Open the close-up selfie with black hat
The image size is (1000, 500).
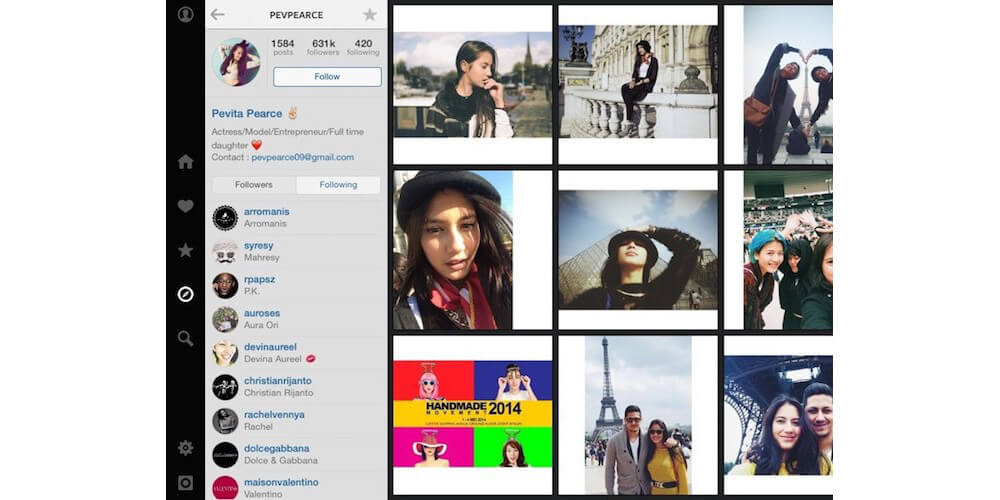coord(473,250)
